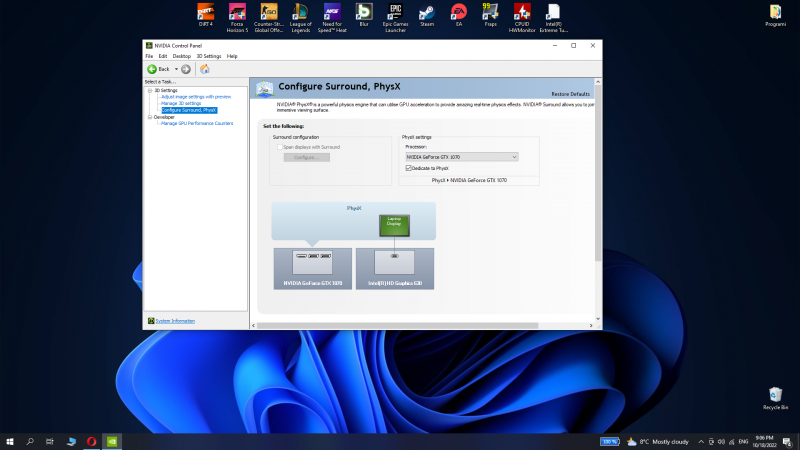This screenshot has width=800, height=450.
Task: Select Adjust image settings with preview
Action: 196,96
